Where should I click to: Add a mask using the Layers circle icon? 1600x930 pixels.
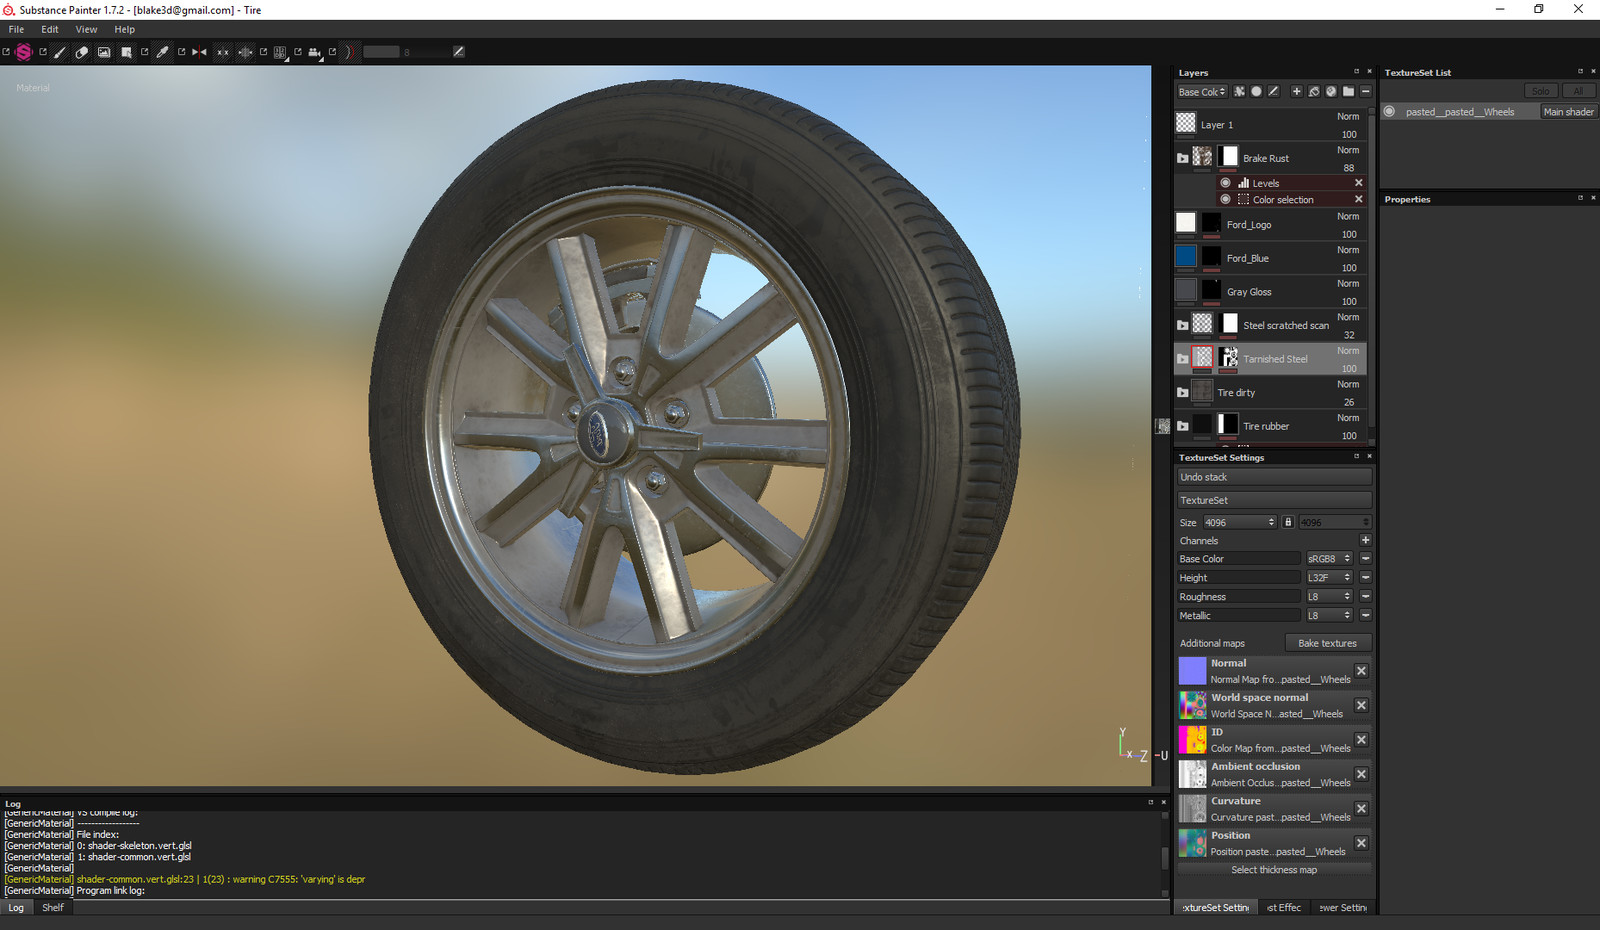tap(1256, 91)
